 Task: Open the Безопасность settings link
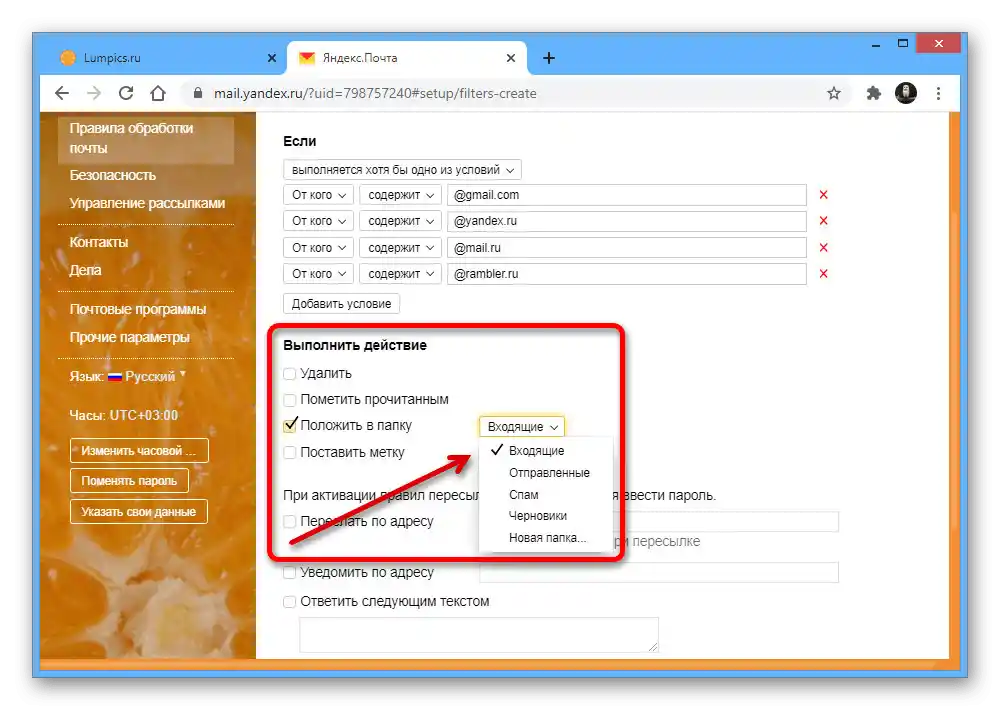(112, 175)
